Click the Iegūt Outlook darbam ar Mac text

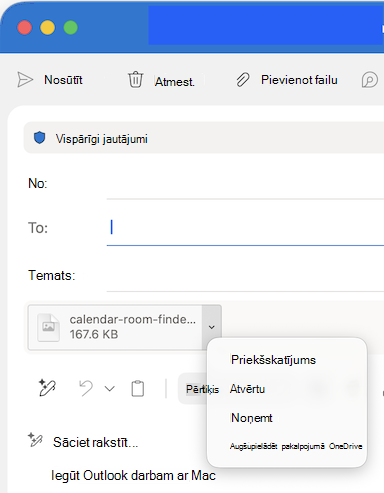[133, 475]
